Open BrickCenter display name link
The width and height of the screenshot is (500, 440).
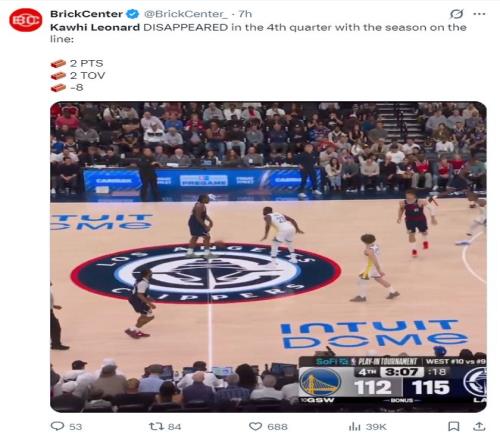pyautogui.click(x=86, y=14)
